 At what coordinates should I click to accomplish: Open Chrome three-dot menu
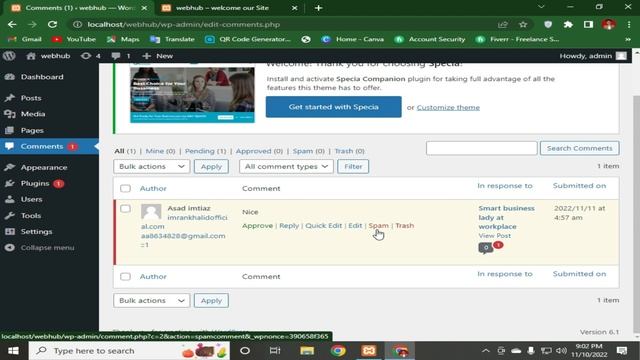(x=629, y=24)
